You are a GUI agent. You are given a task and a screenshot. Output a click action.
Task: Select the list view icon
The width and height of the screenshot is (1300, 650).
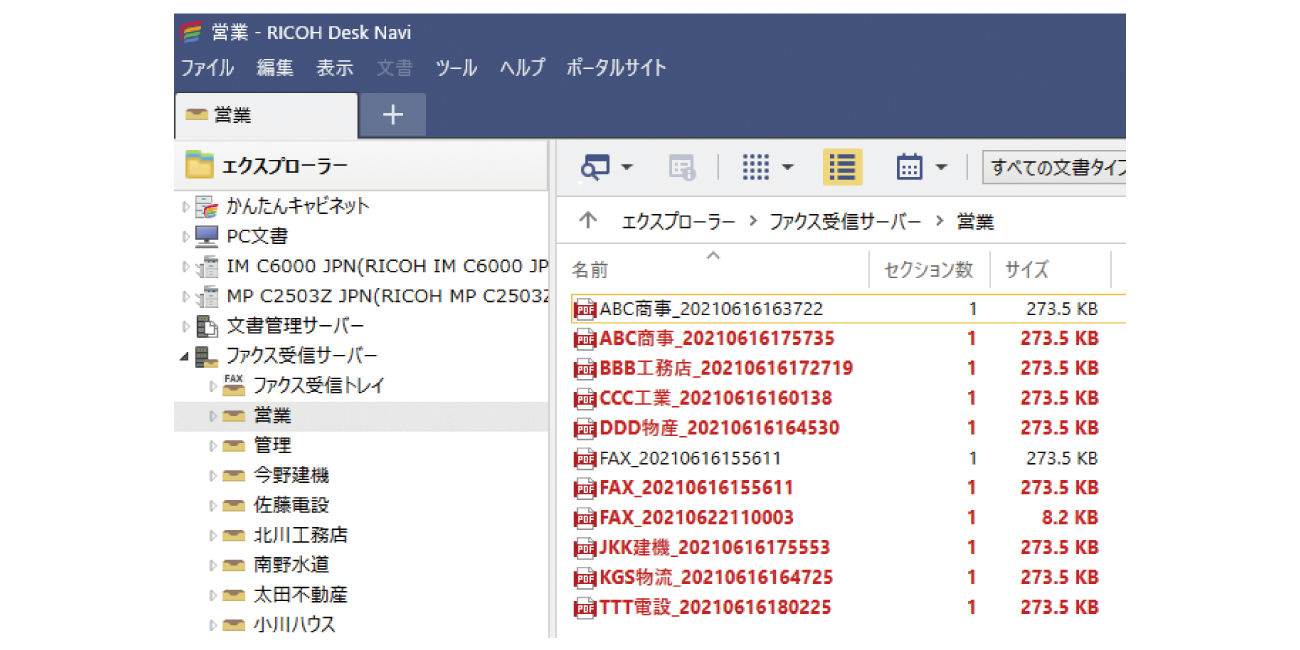[842, 166]
